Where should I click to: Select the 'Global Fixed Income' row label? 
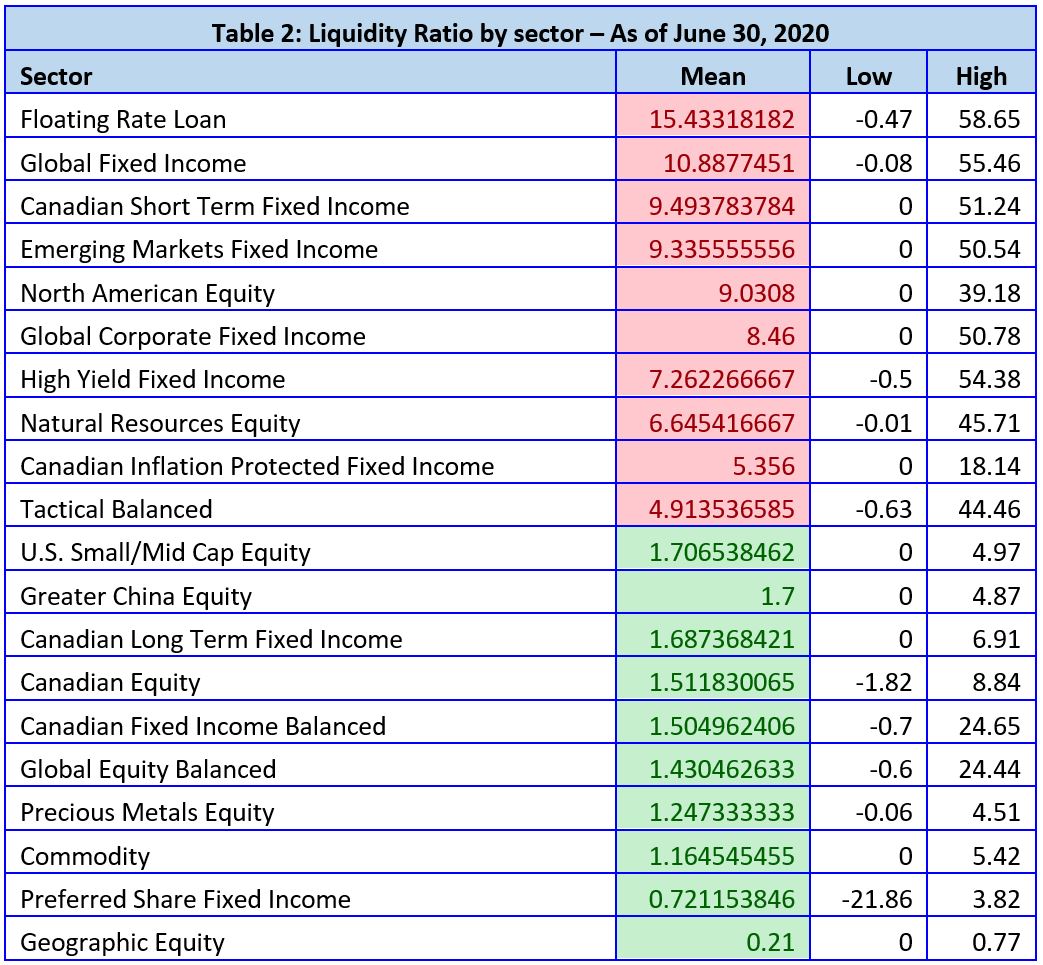tap(133, 162)
